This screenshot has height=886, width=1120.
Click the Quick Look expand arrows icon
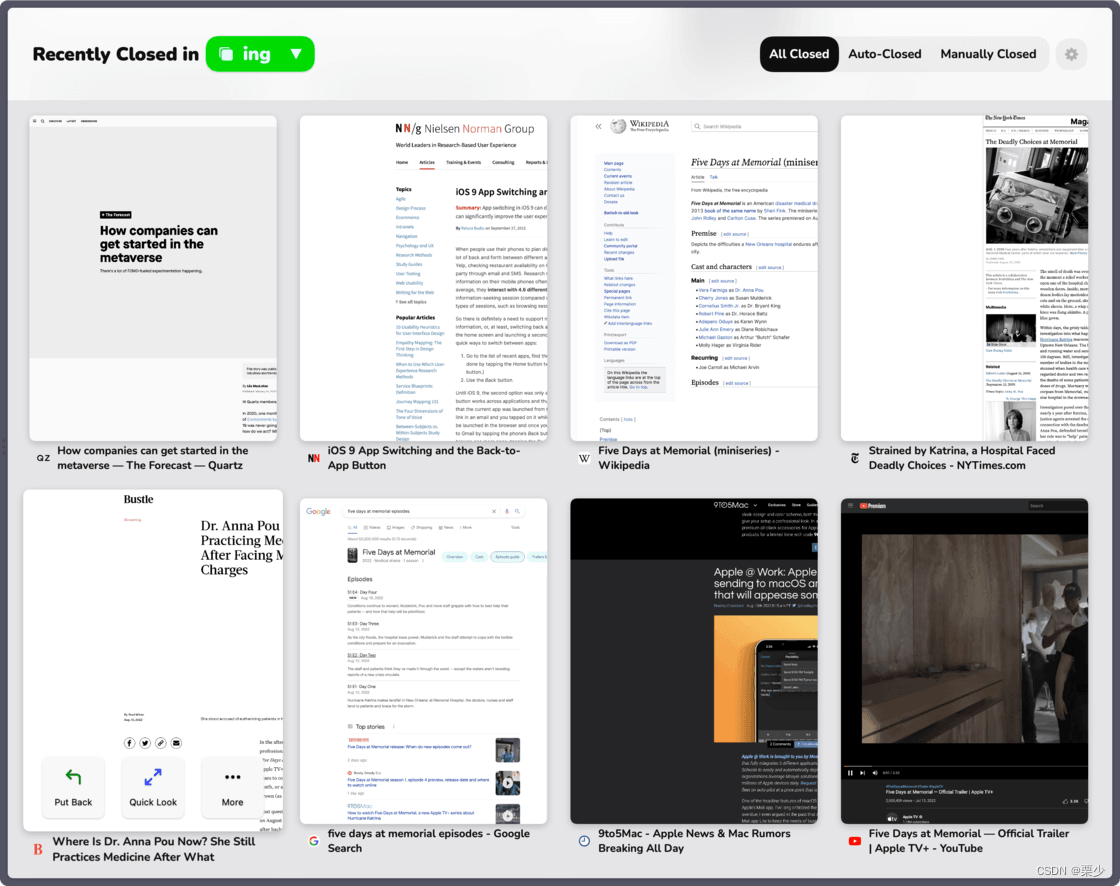click(153, 777)
